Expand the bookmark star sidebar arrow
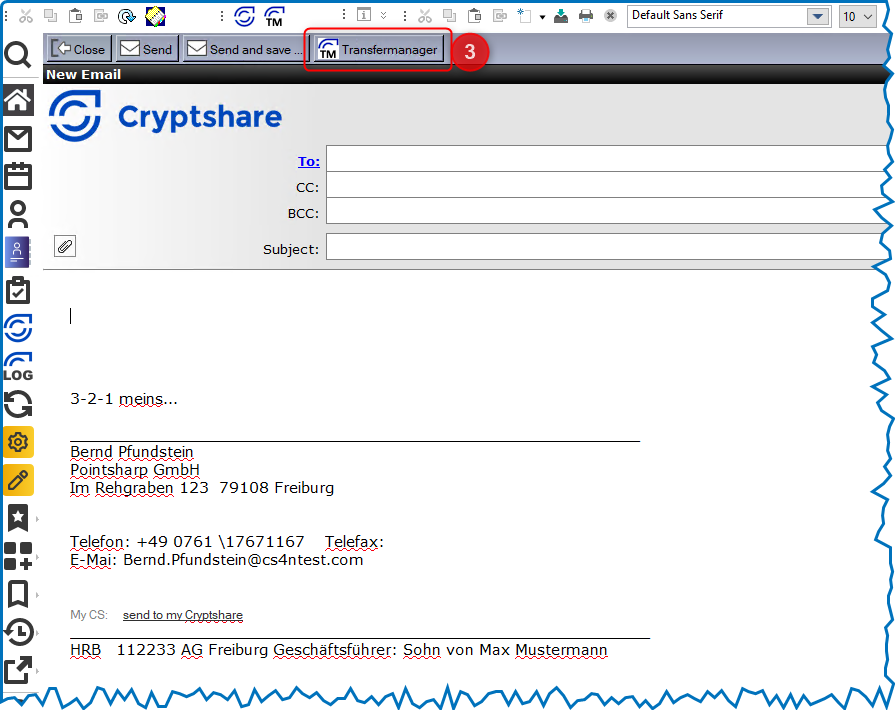 click(x=38, y=520)
